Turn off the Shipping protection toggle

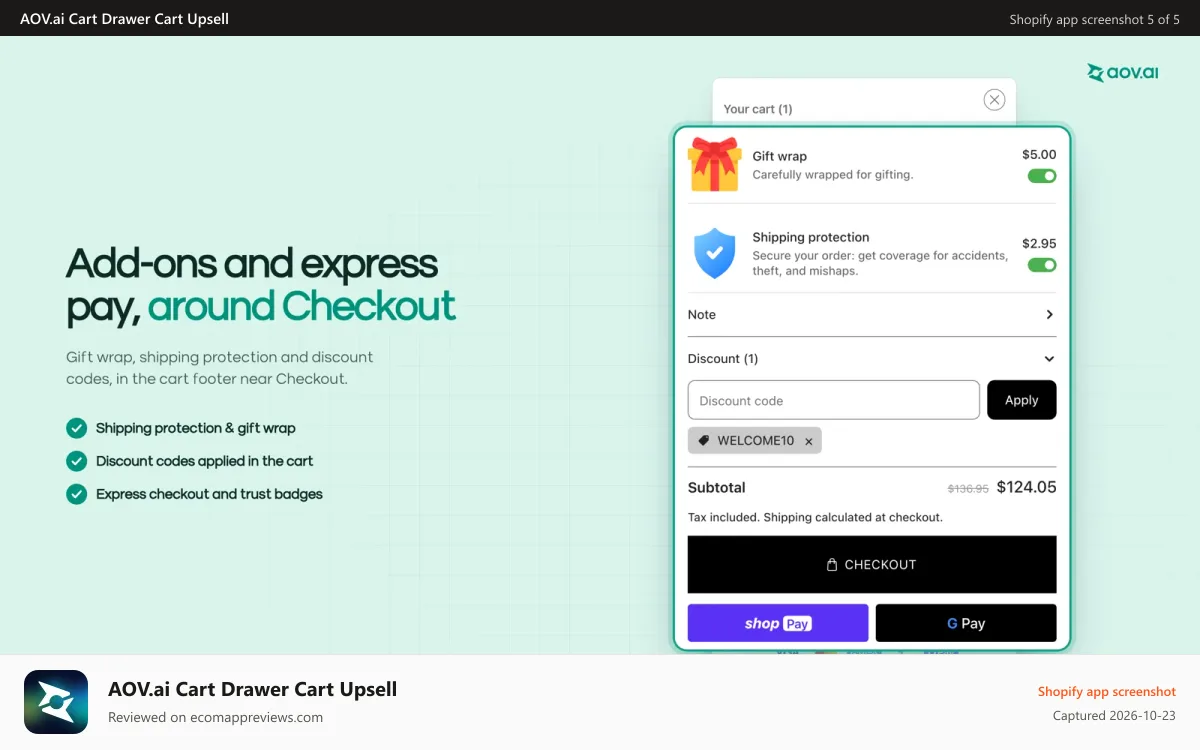pyautogui.click(x=1042, y=265)
